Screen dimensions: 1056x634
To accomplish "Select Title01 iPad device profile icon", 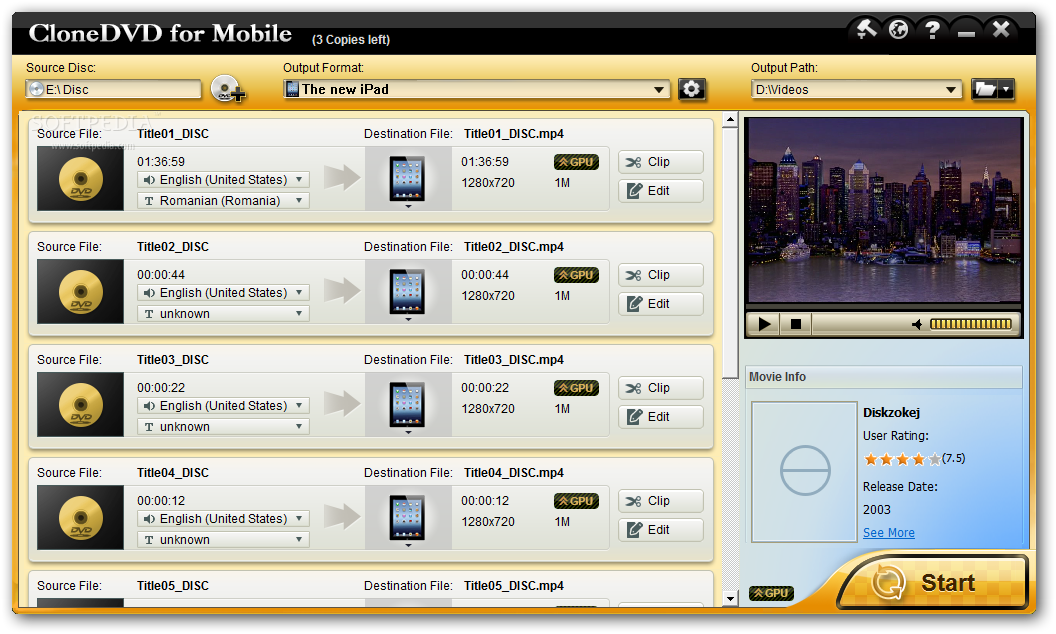I will point(407,179).
